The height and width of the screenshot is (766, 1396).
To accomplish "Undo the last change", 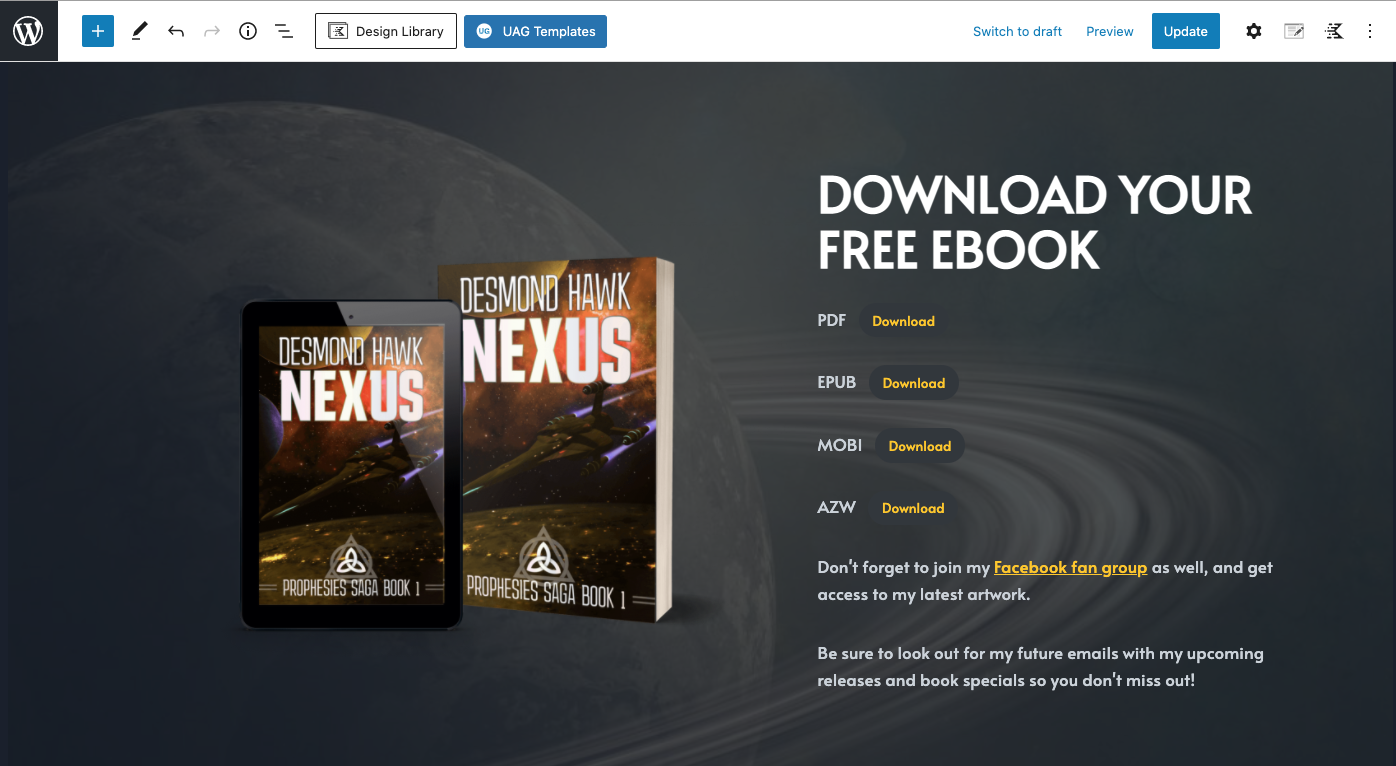I will click(x=176, y=31).
